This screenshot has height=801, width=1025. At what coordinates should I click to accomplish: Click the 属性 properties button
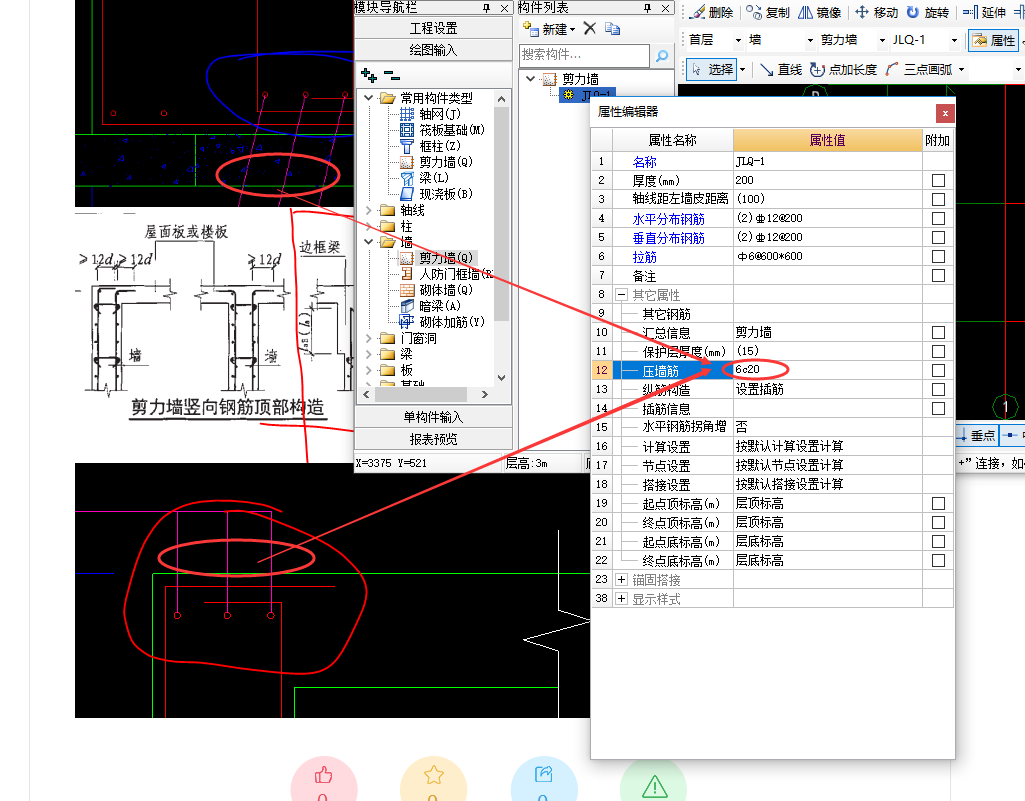click(x=993, y=41)
